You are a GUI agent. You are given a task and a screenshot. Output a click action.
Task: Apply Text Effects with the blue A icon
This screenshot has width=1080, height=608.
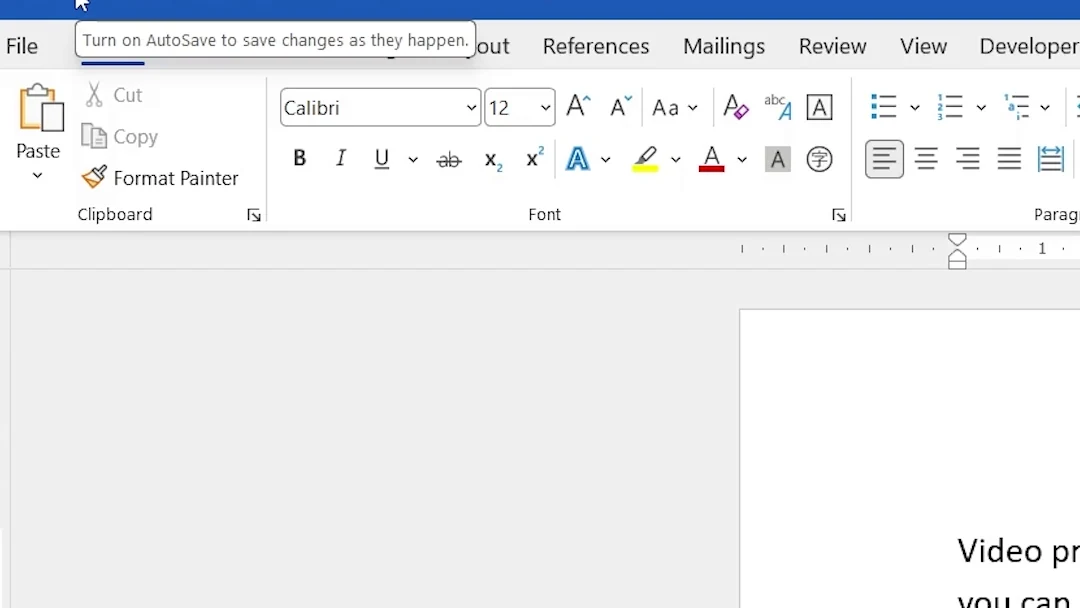tap(577, 159)
